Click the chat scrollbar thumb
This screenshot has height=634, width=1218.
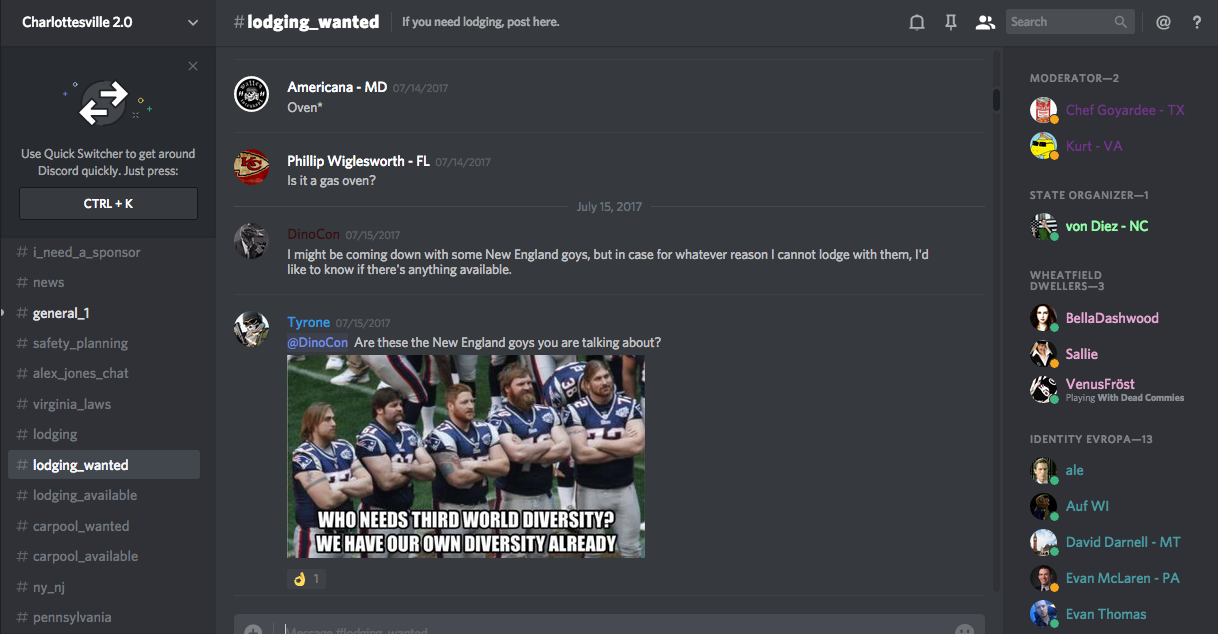pyautogui.click(x=996, y=100)
